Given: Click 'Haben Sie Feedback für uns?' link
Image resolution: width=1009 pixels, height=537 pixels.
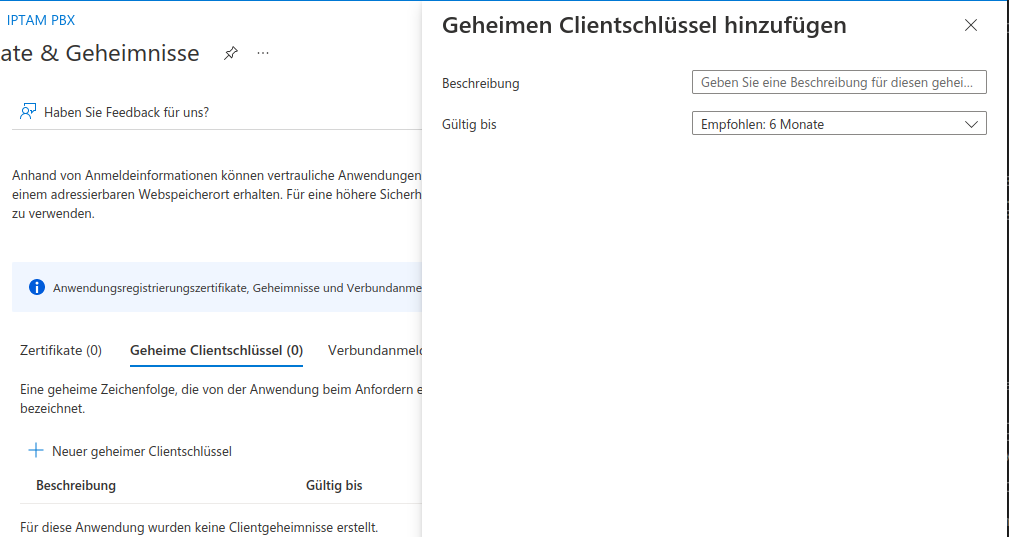Looking at the screenshot, I should click(127, 112).
